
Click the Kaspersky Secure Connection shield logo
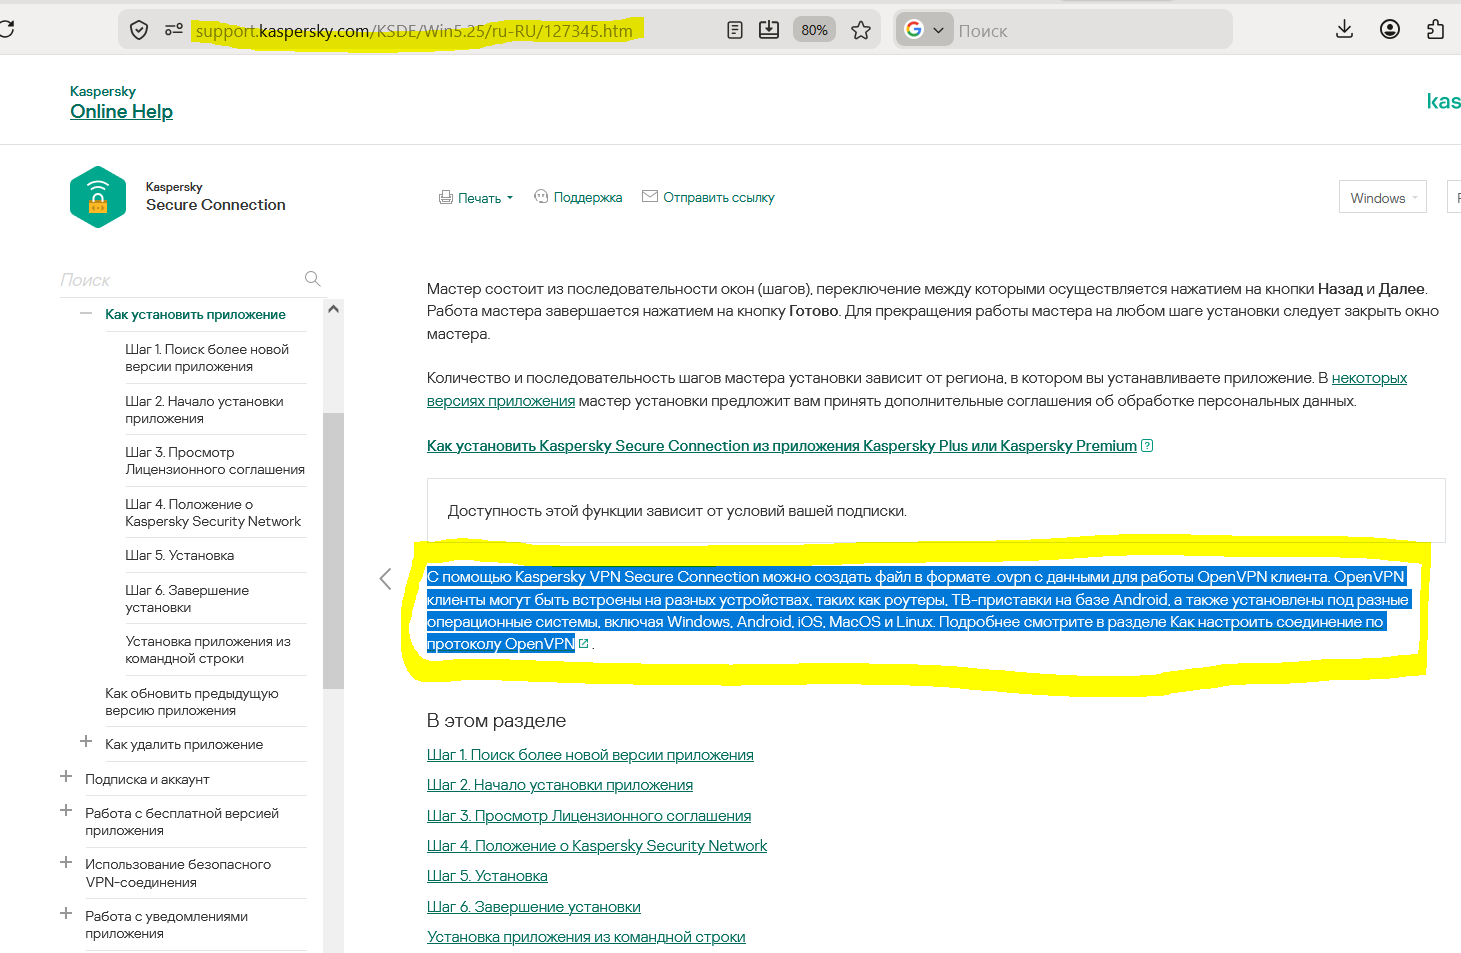[98, 197]
